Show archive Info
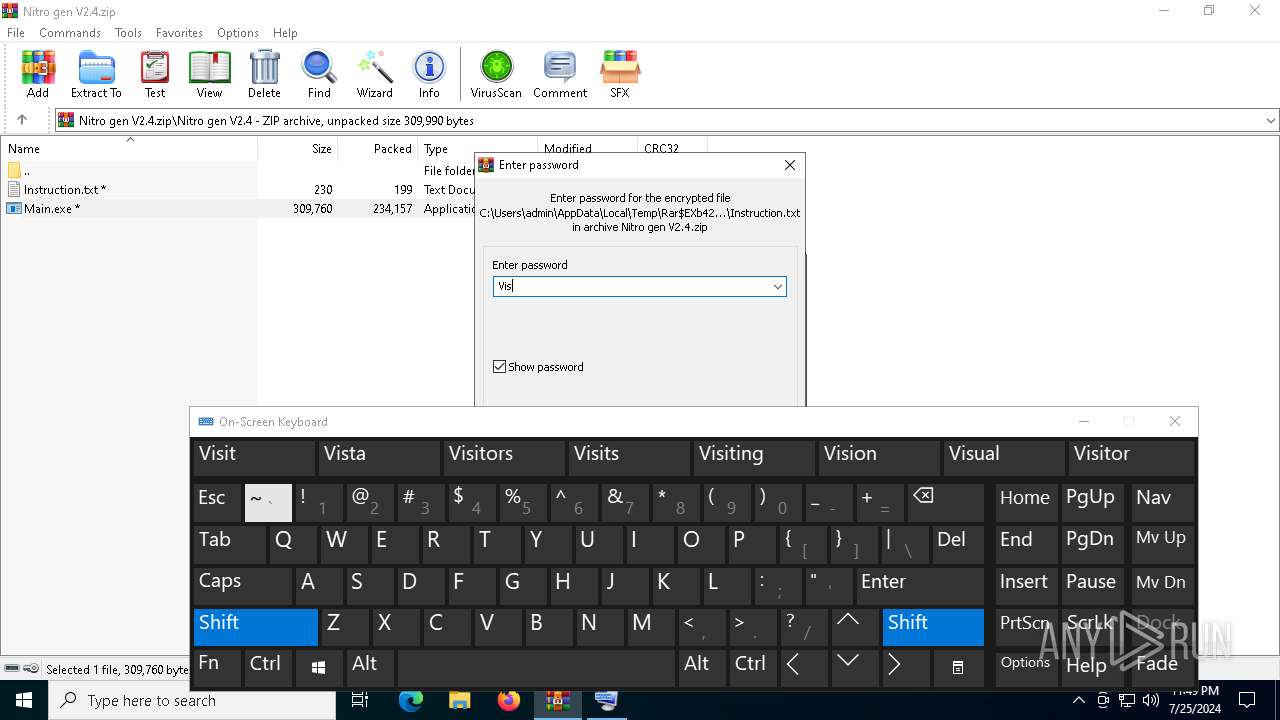The width and height of the screenshot is (1280, 720). point(429,74)
